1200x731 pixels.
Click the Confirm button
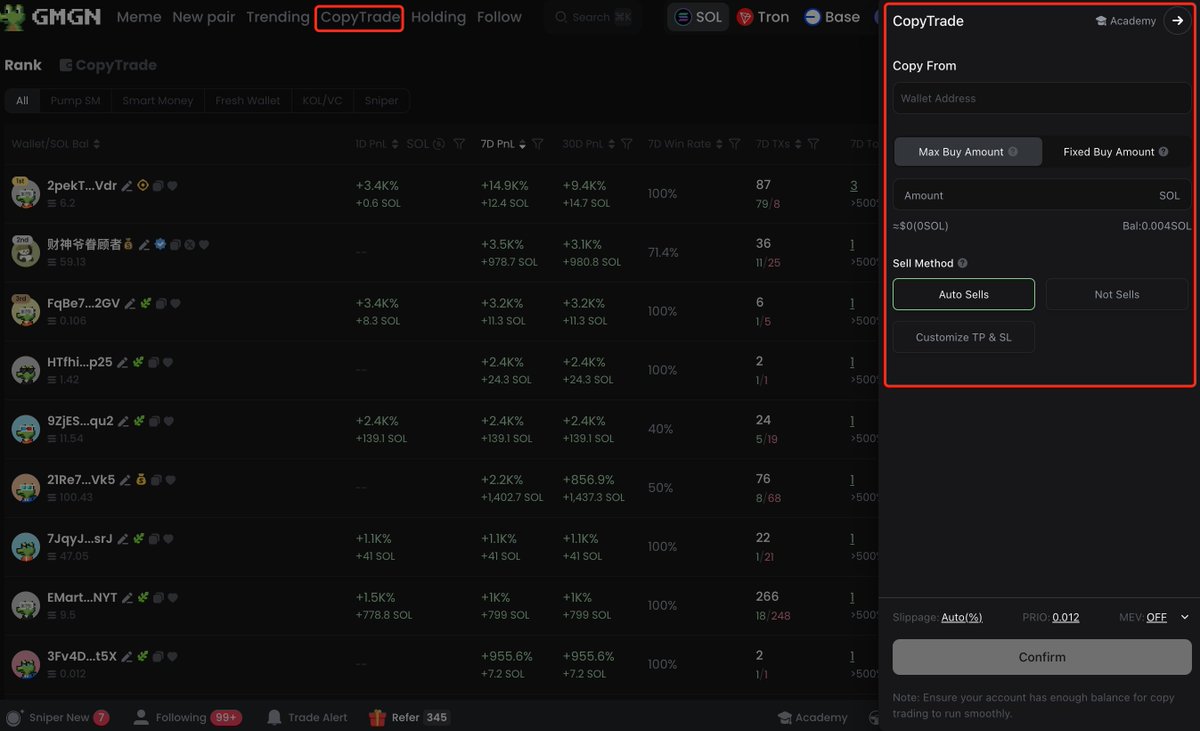pyautogui.click(x=1042, y=657)
